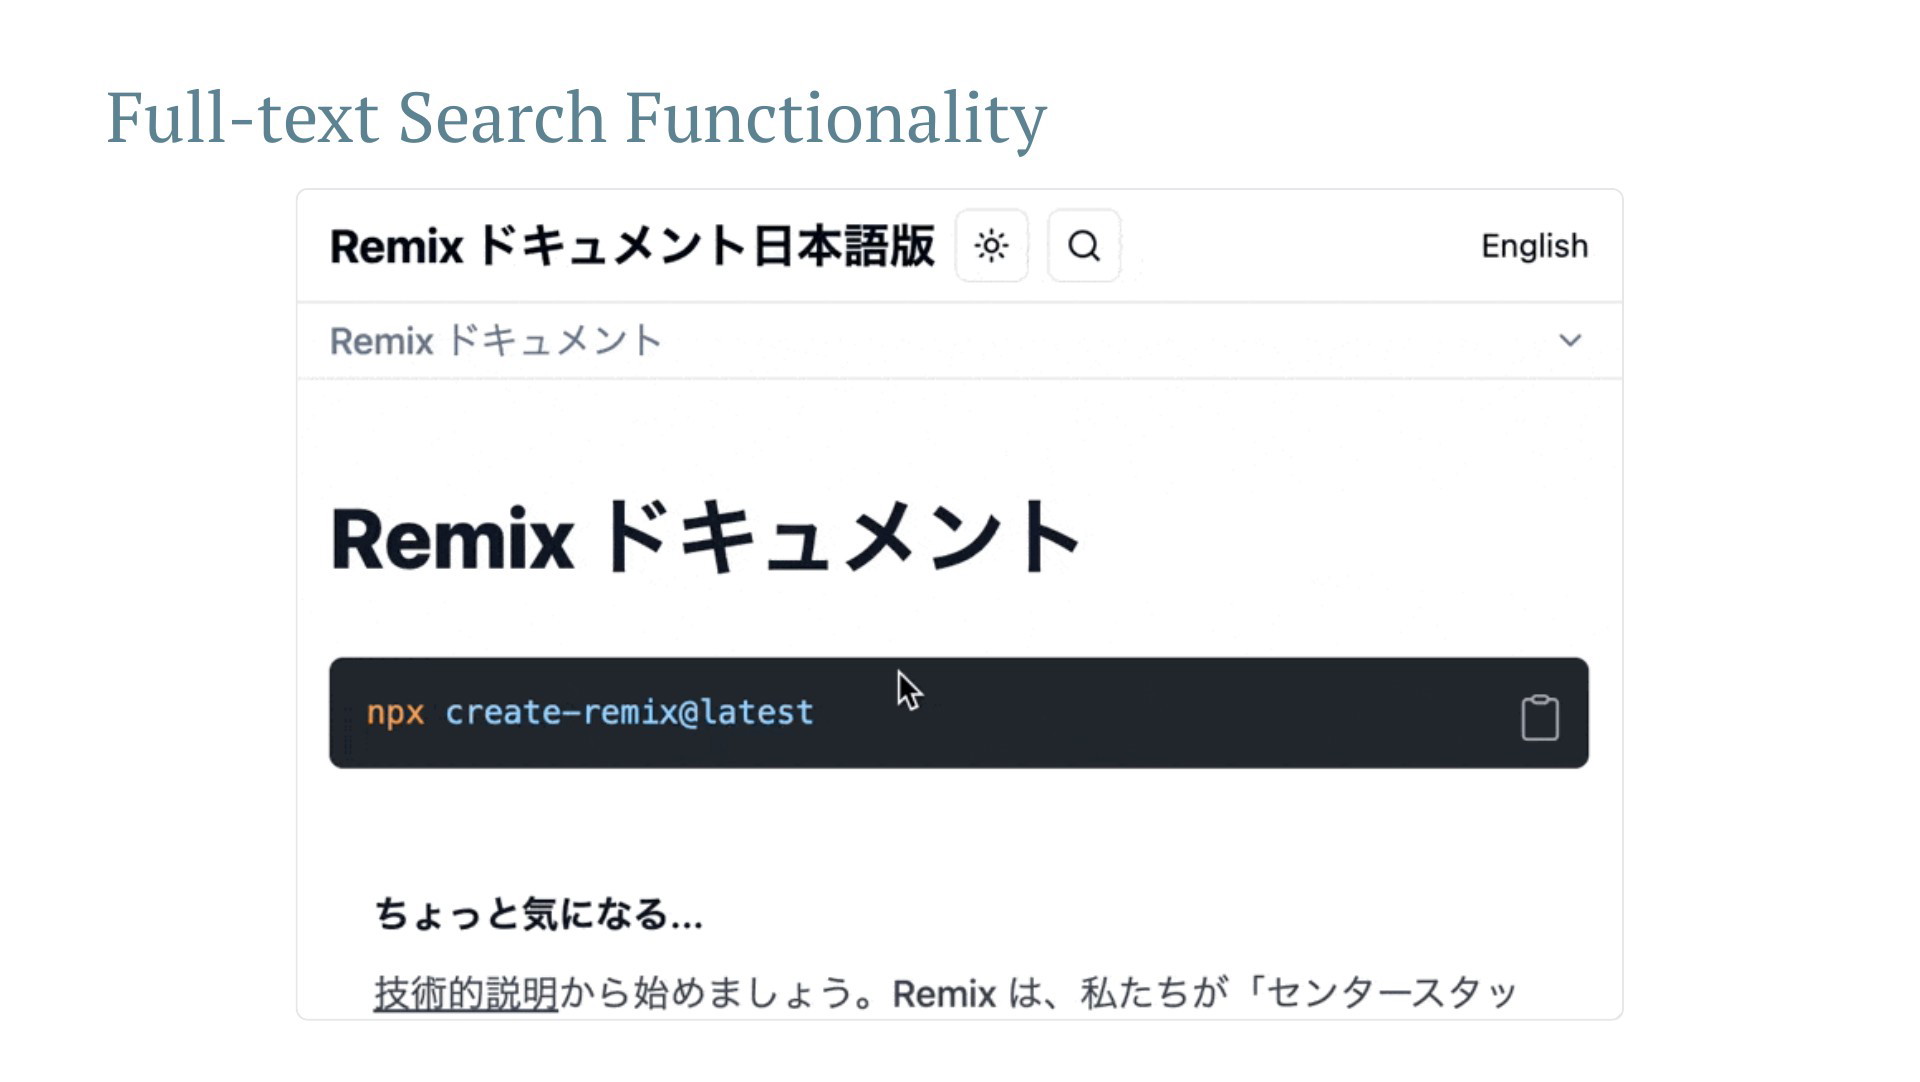Expand the Remix ドキュメント menu chevron
Viewport: 1920px width, 1082px height.
tap(1570, 341)
